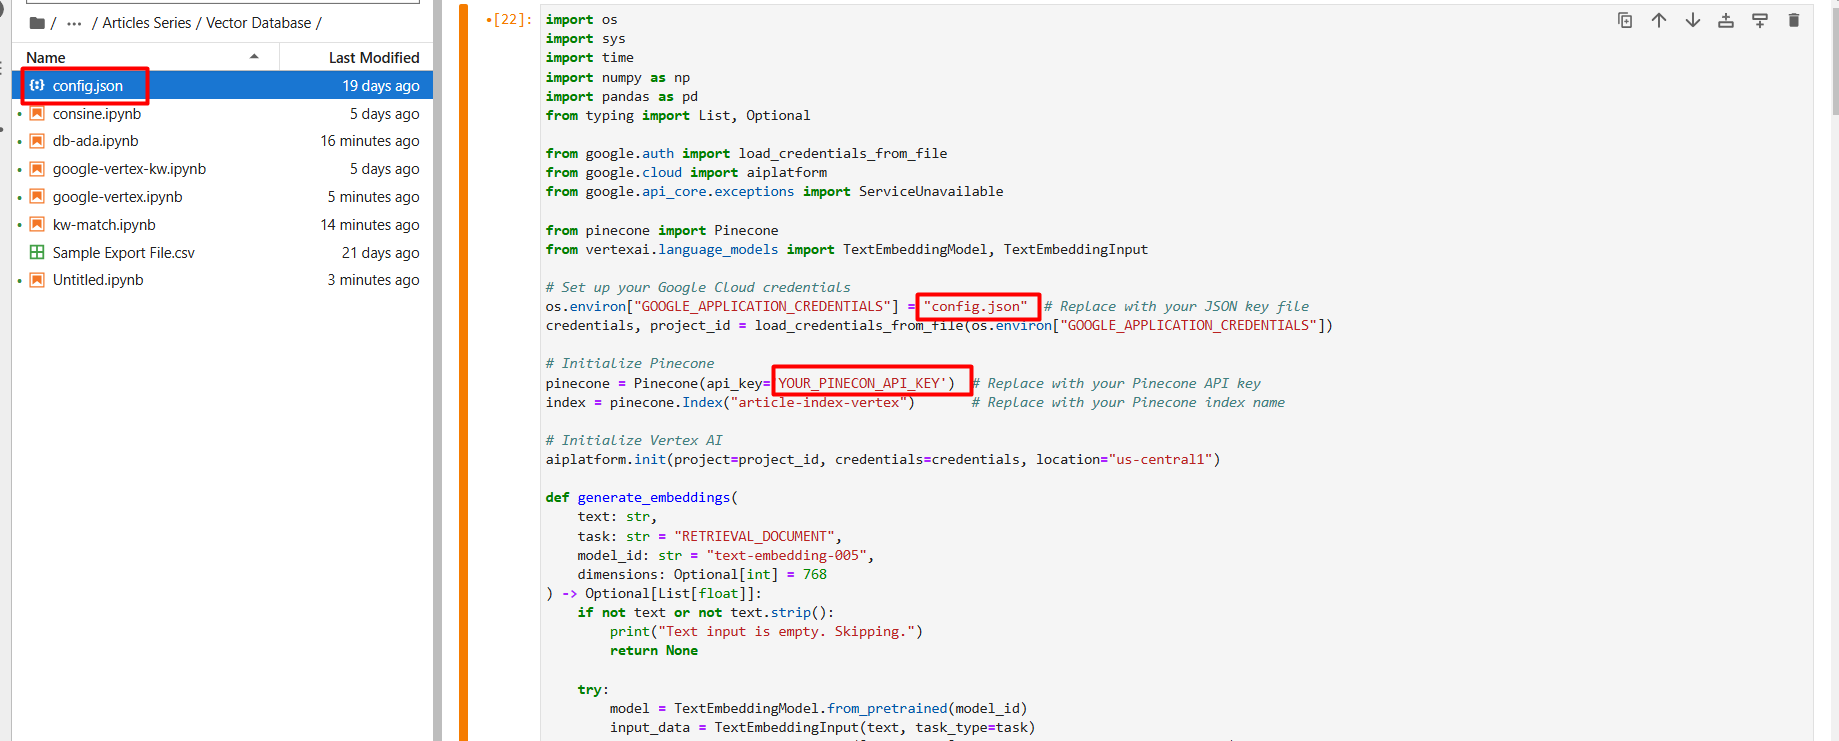Select google-vertex-kw.ipynb notebook file
This screenshot has width=1839, height=741.
pos(129,169)
